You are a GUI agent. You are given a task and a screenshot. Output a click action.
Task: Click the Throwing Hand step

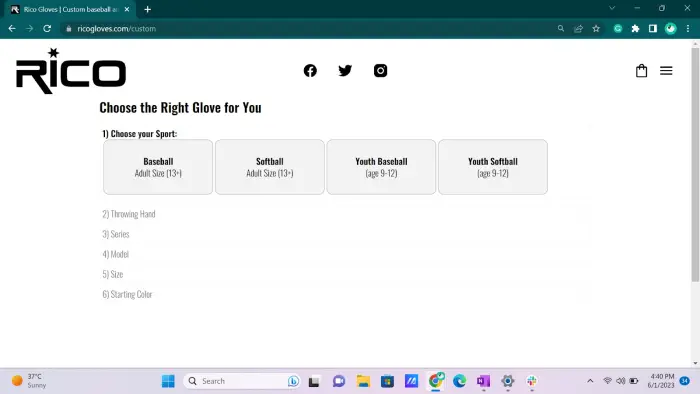(x=129, y=214)
